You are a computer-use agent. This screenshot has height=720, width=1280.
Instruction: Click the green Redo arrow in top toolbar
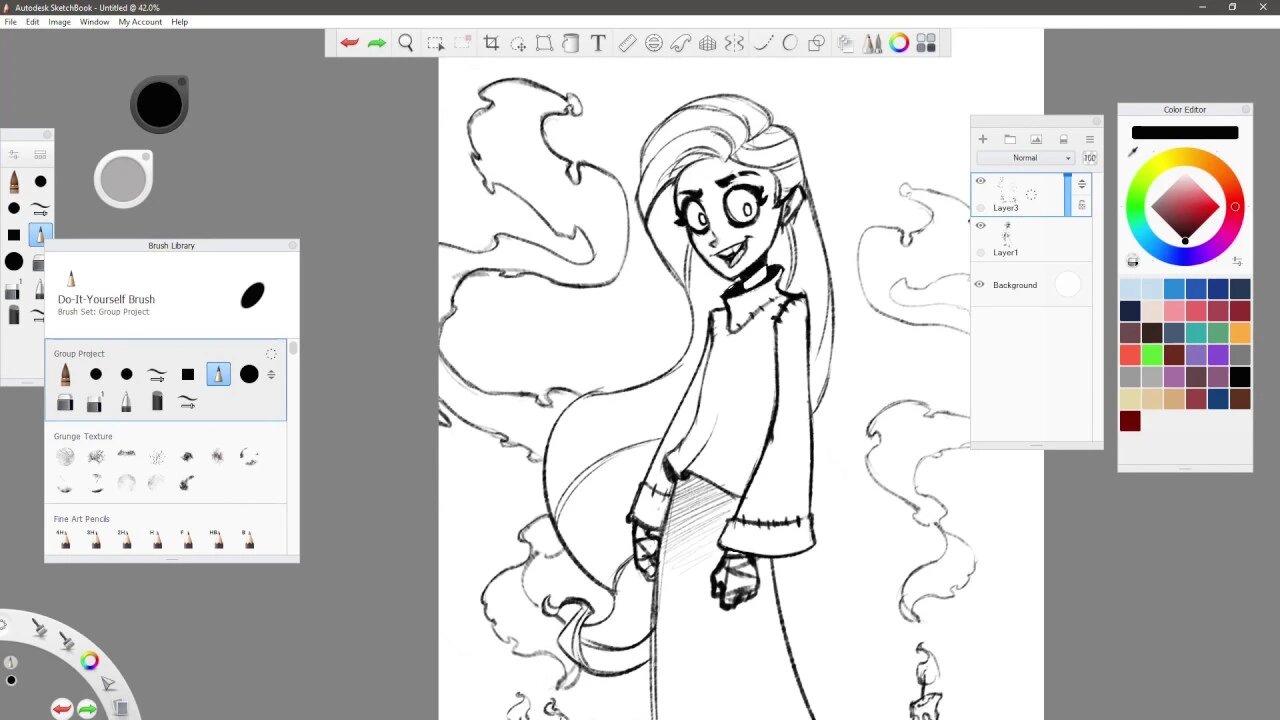click(377, 43)
